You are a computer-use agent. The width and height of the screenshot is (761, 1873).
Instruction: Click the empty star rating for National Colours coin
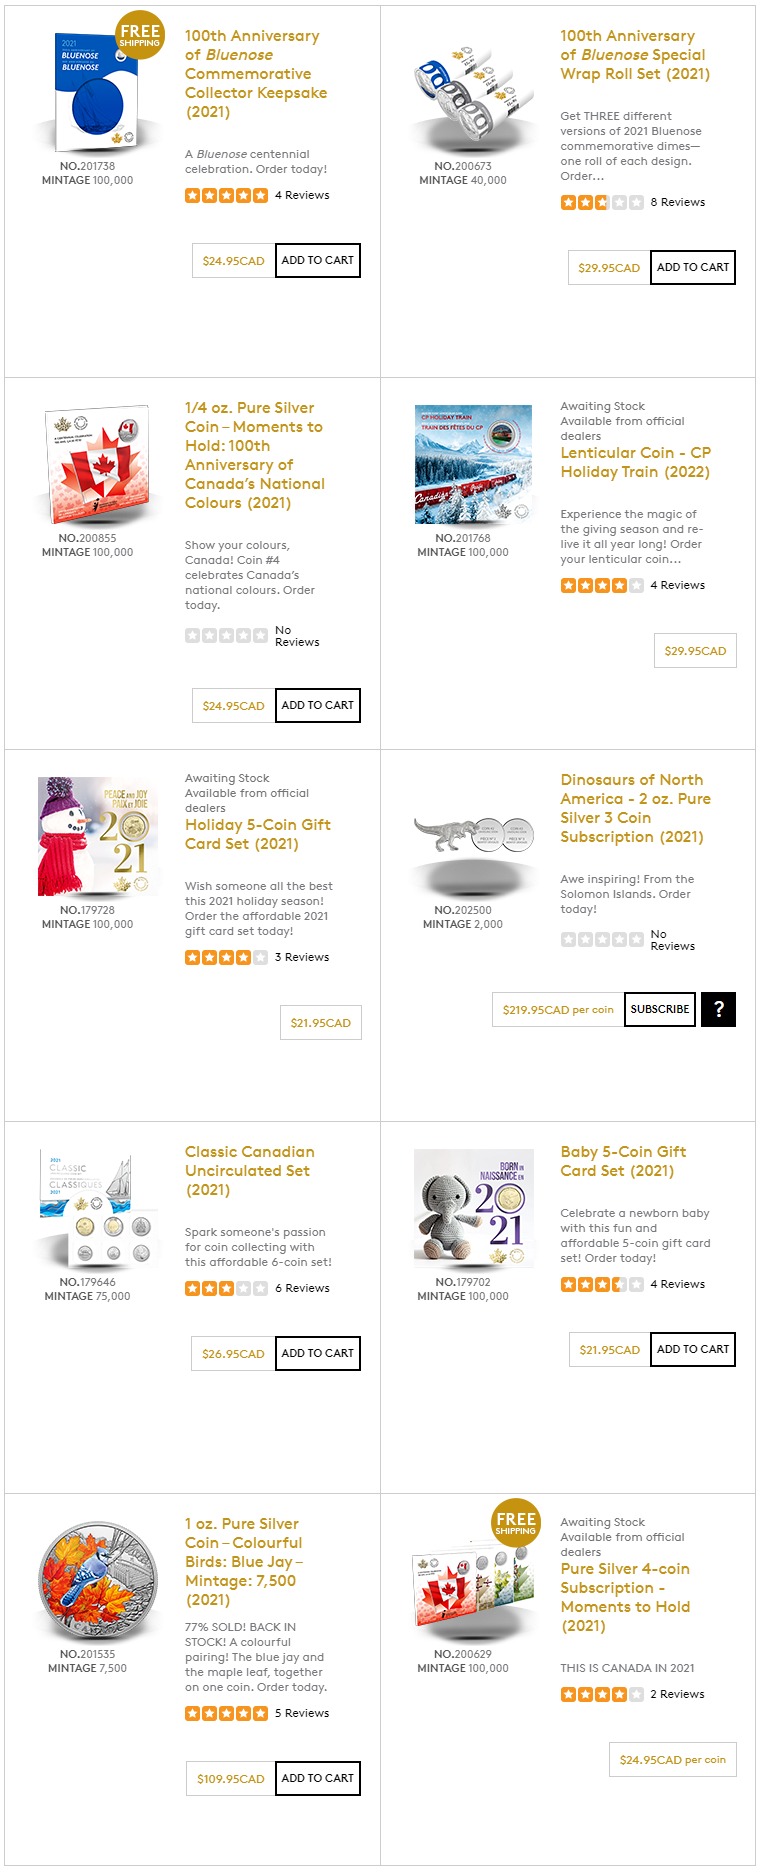click(226, 635)
